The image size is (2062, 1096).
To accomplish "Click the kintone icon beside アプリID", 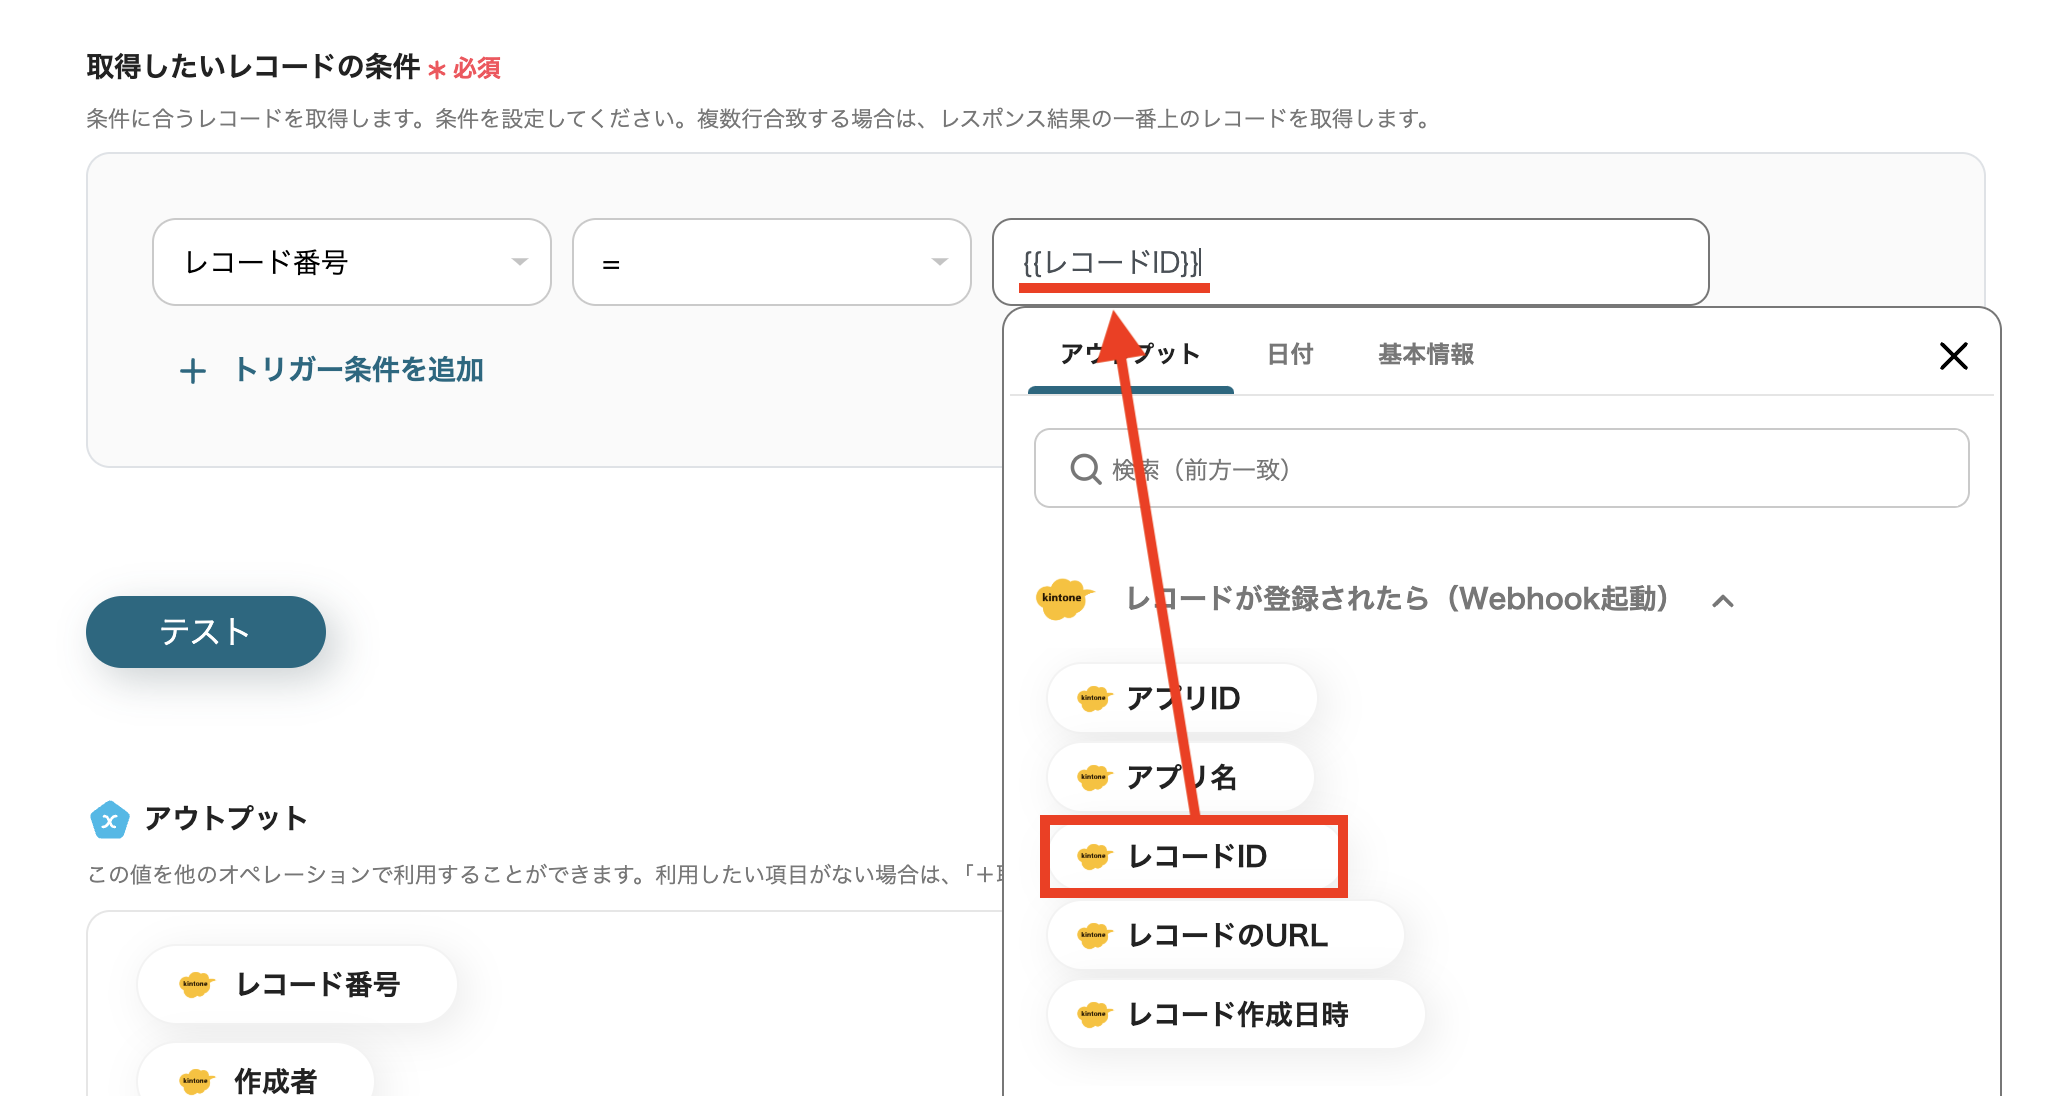I will tap(1093, 698).
